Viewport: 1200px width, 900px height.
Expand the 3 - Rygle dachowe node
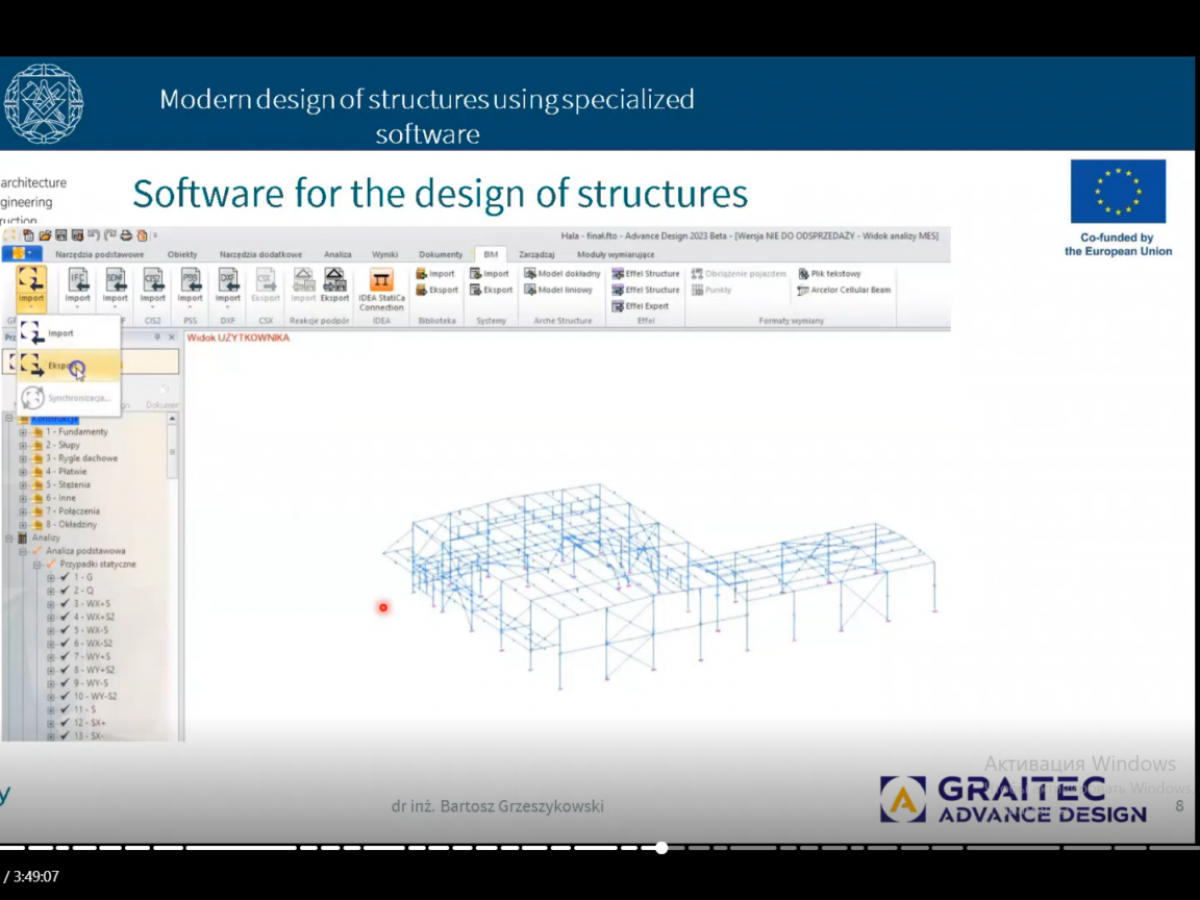click(23, 458)
